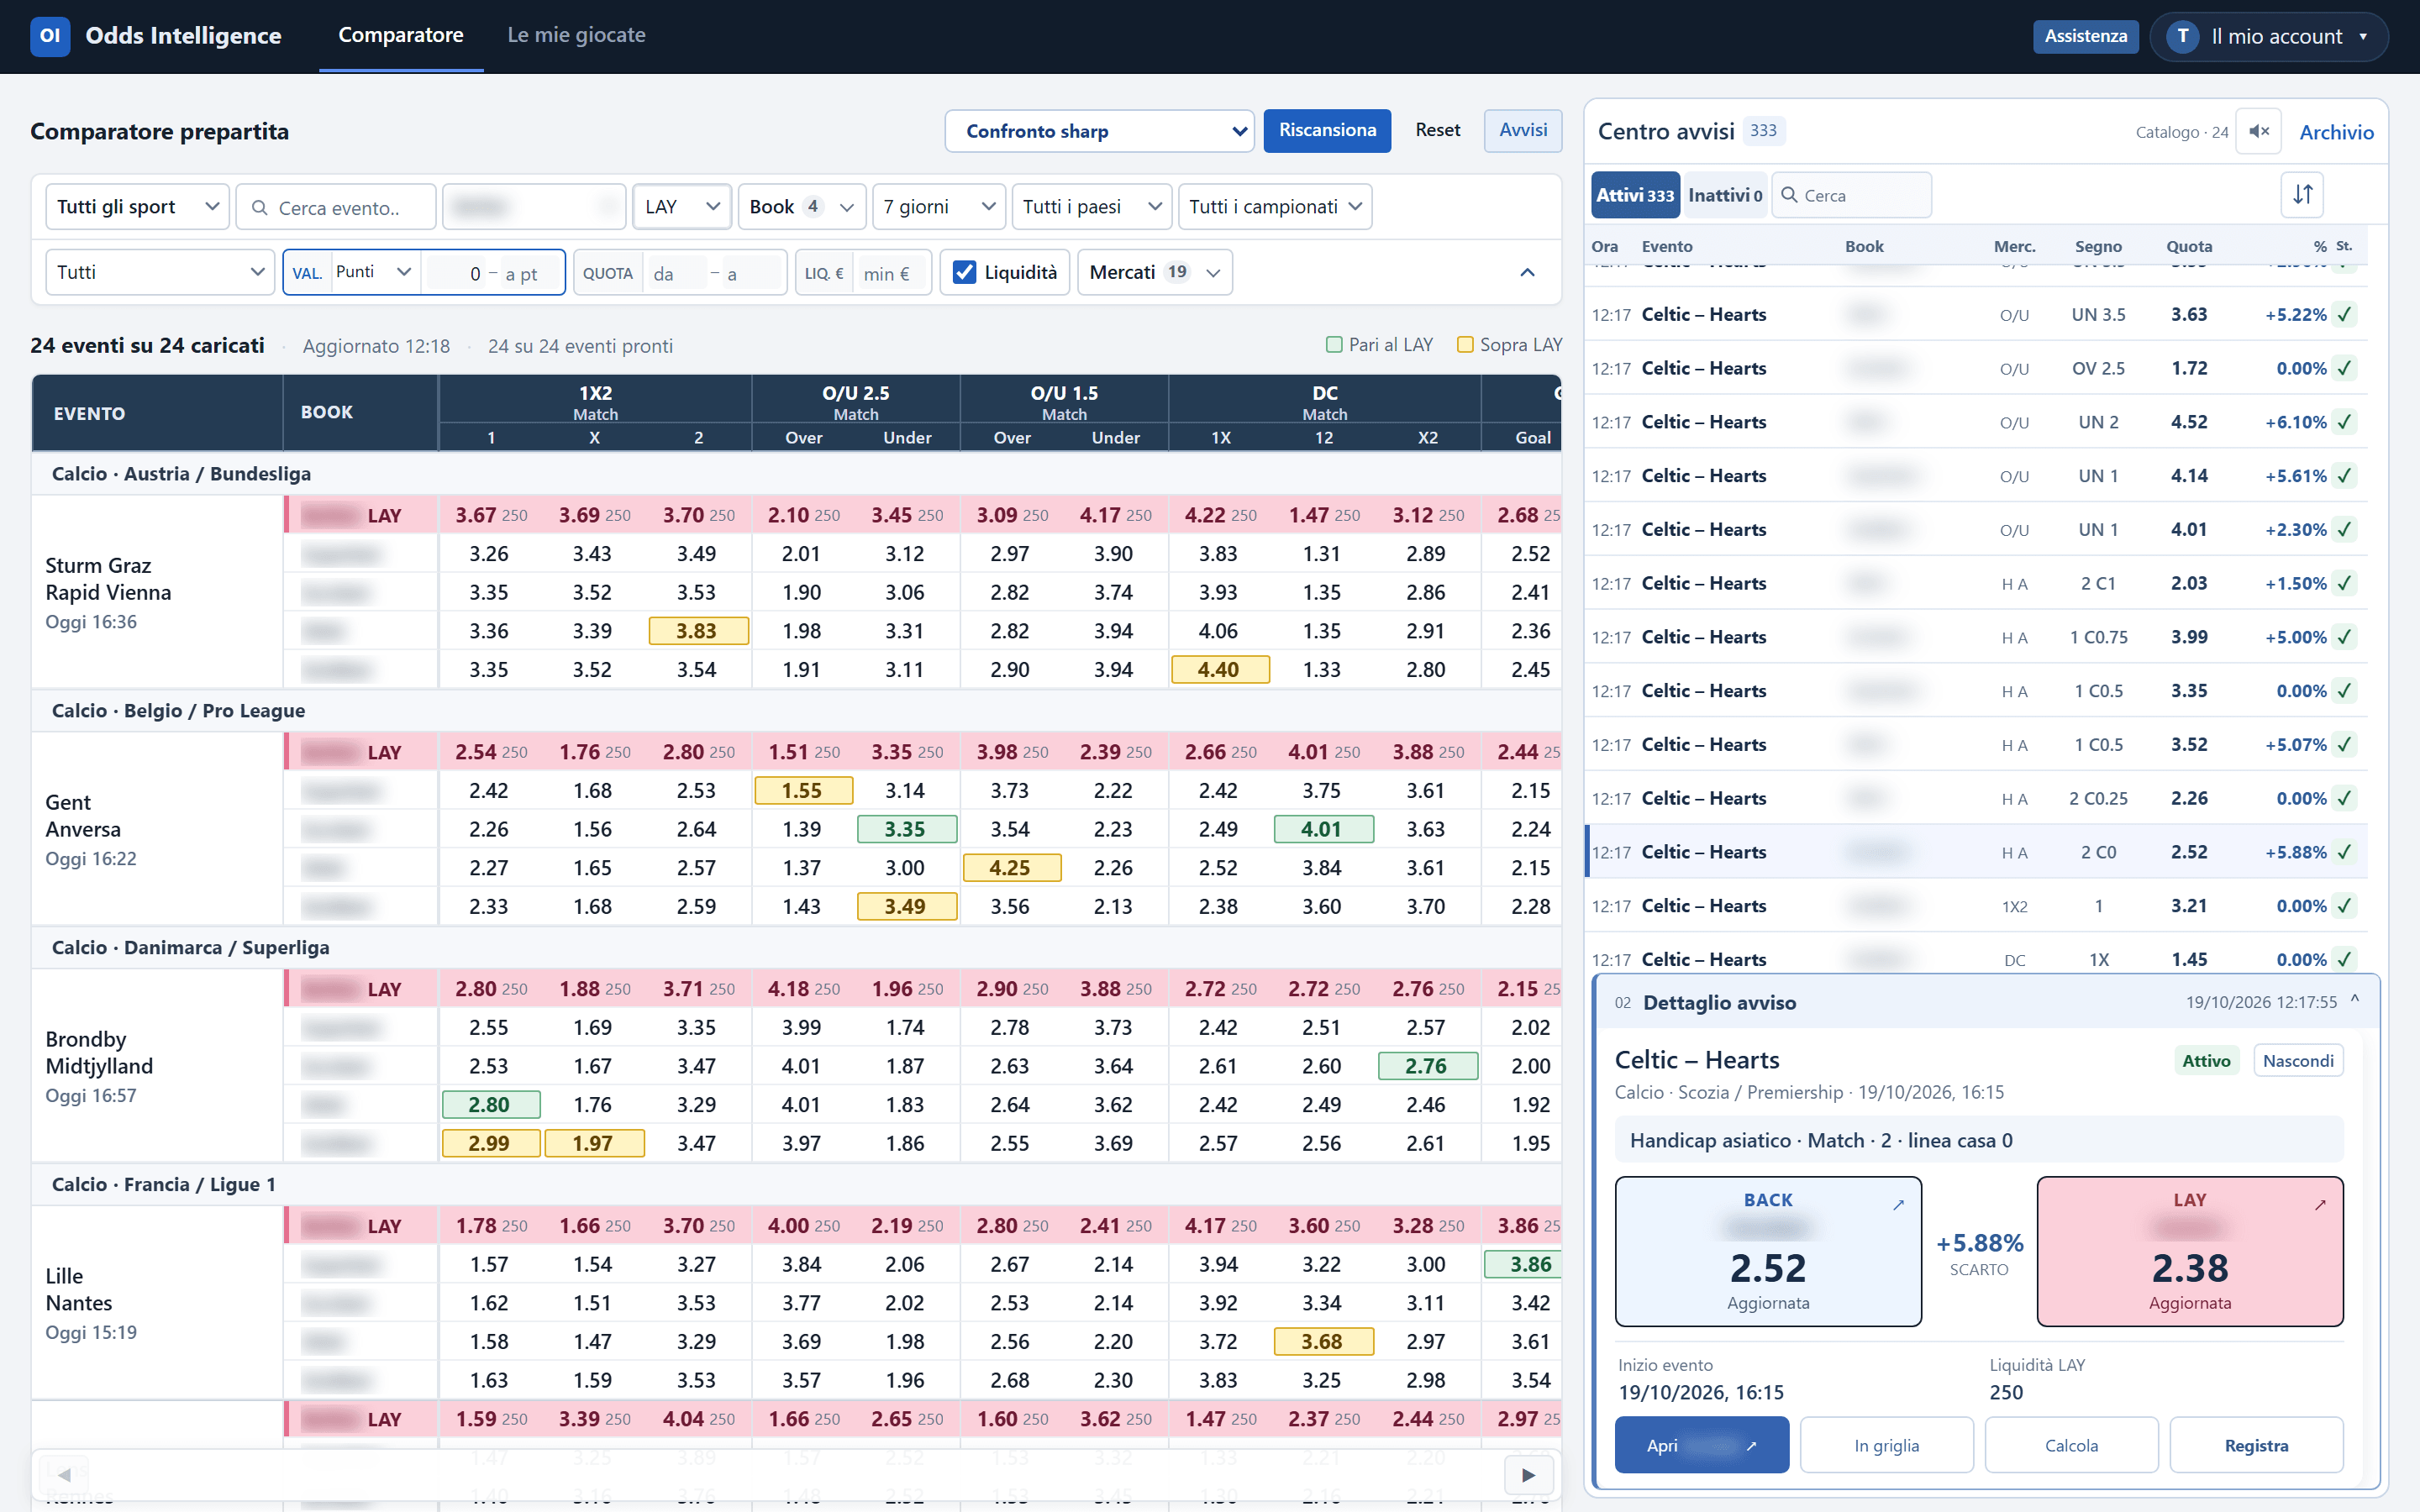Click status checkmark for 2 C1 alert
This screenshot has width=2420, height=1512.
2345,583
